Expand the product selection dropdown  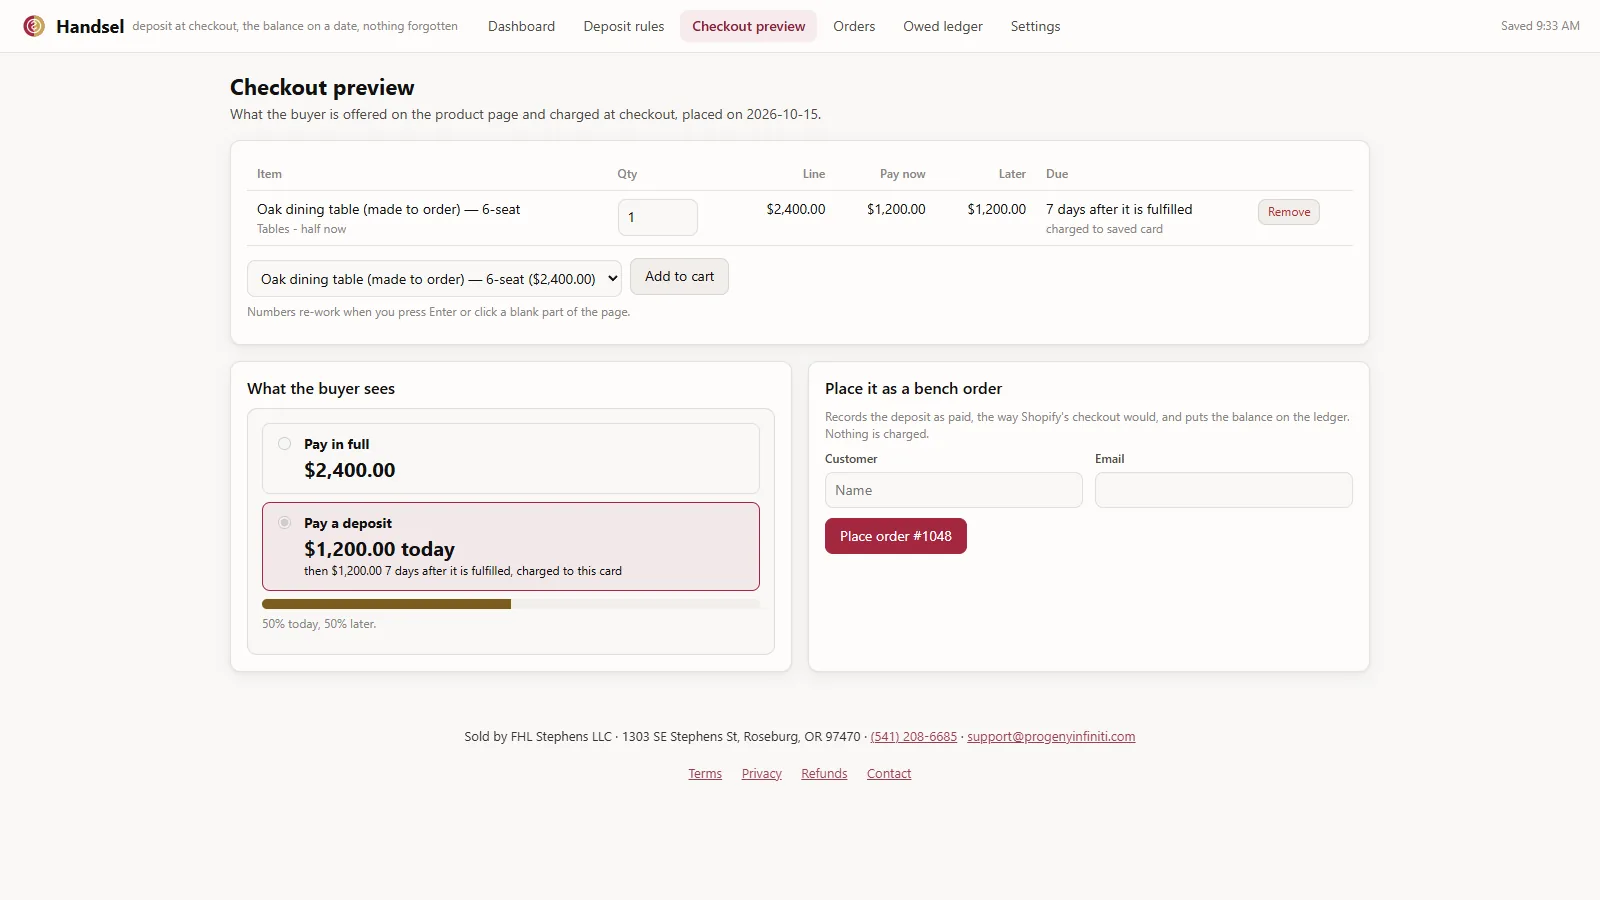(x=434, y=279)
